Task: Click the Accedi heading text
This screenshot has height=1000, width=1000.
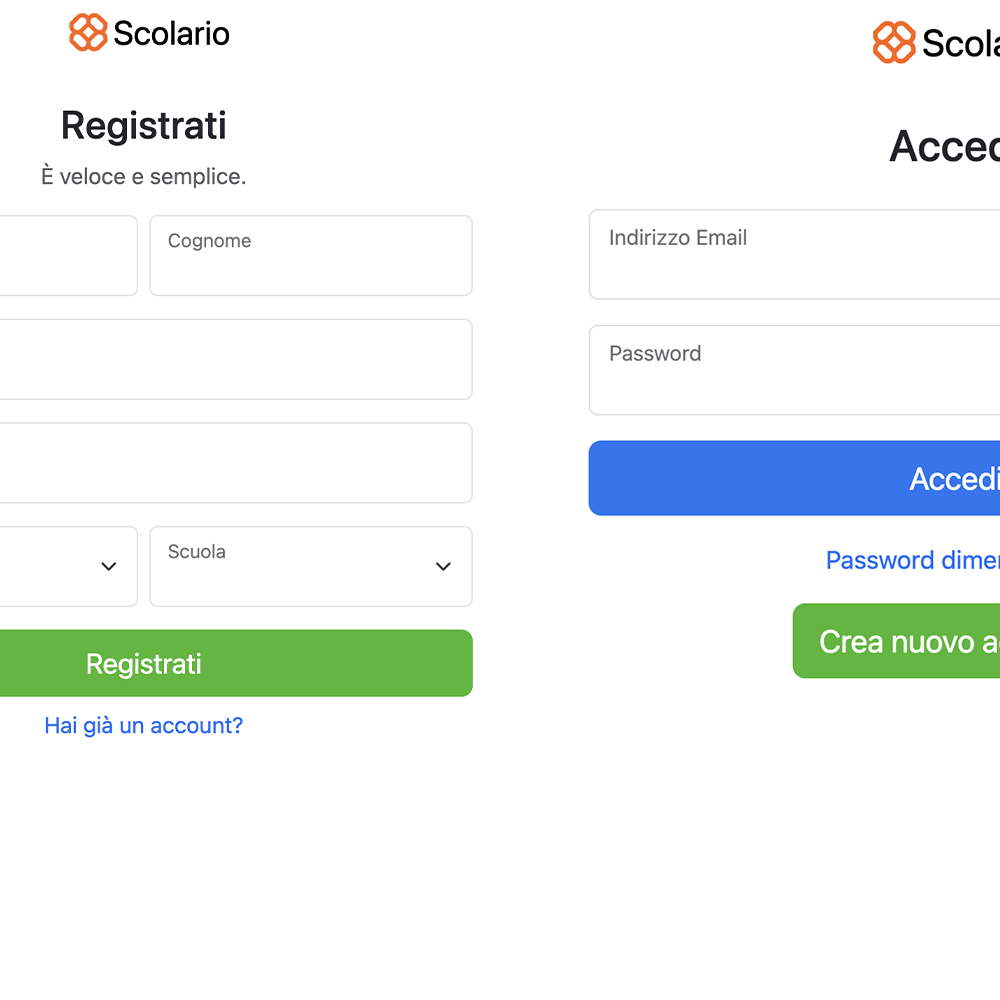Action: (945, 147)
